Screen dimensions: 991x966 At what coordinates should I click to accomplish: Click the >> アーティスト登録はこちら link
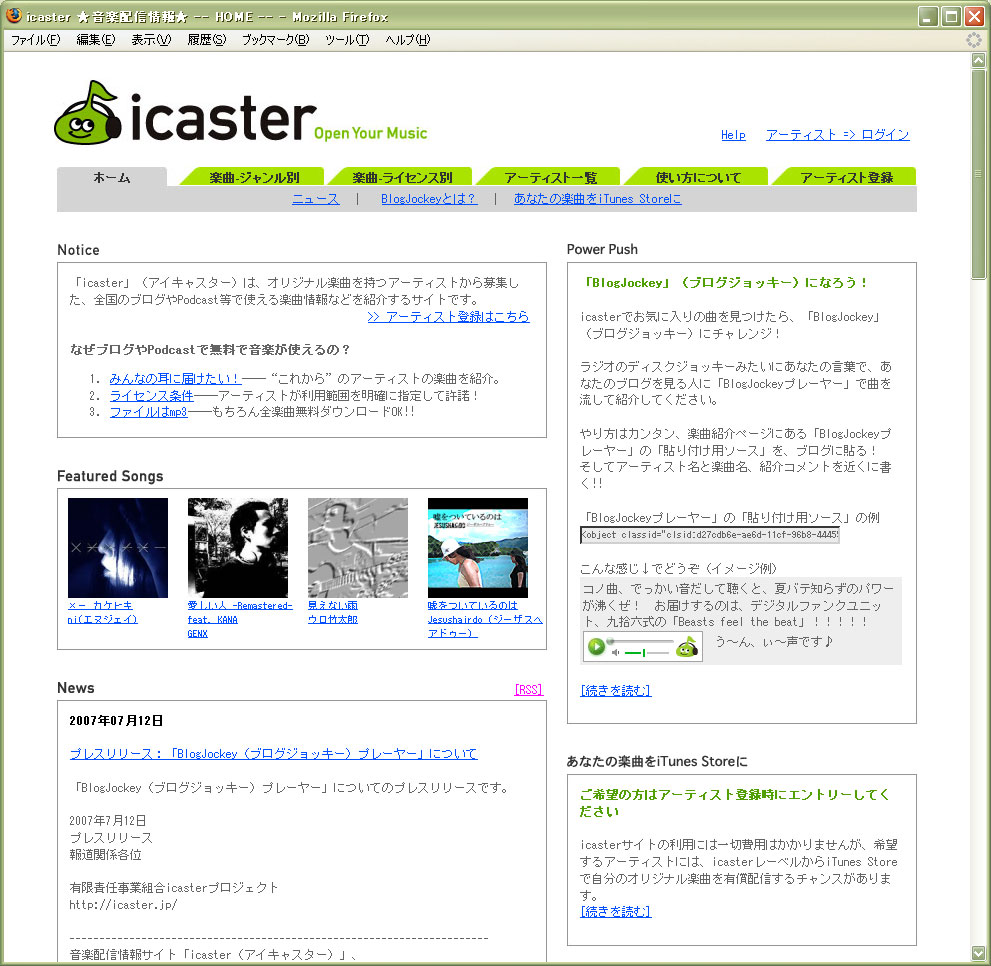click(448, 316)
